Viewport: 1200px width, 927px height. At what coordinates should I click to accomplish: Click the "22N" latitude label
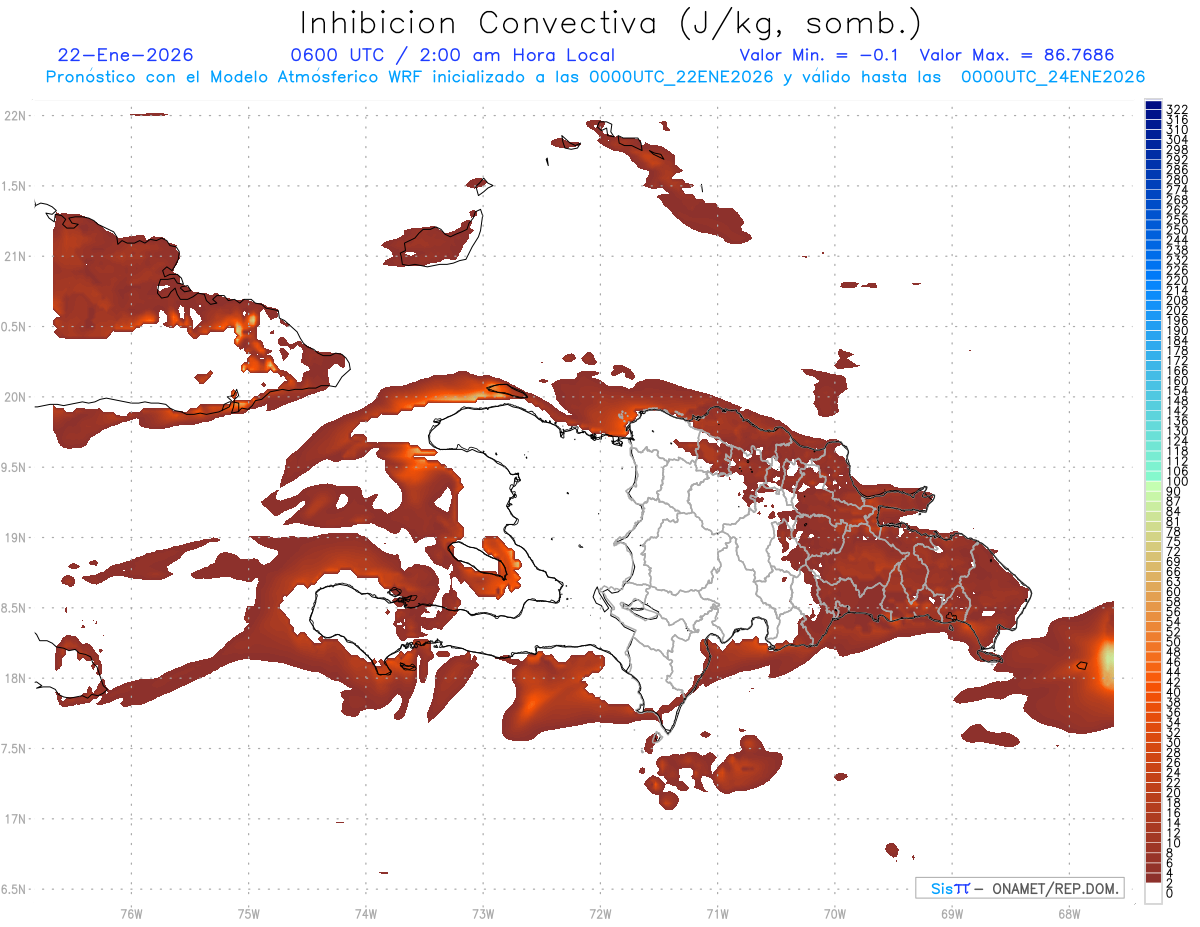[x=14, y=116]
